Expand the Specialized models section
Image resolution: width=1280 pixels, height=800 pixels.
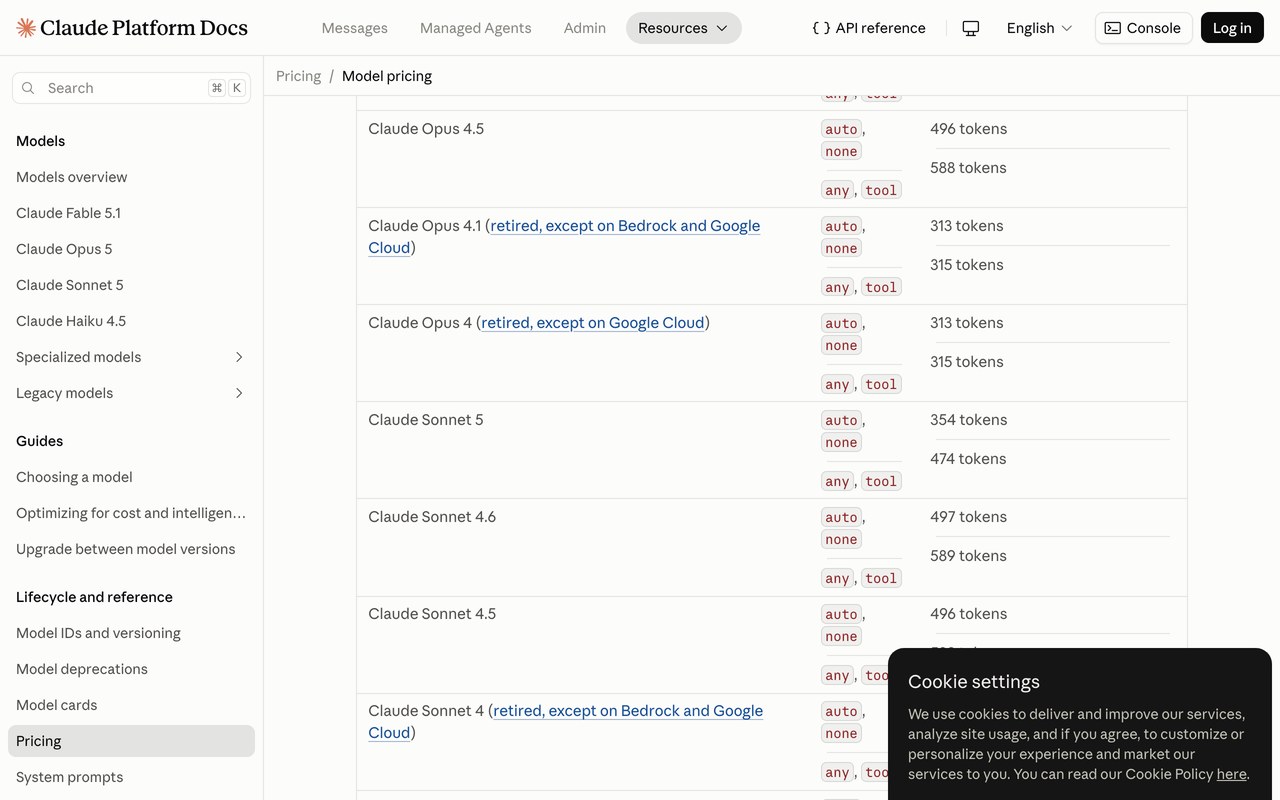pyautogui.click(x=131, y=357)
